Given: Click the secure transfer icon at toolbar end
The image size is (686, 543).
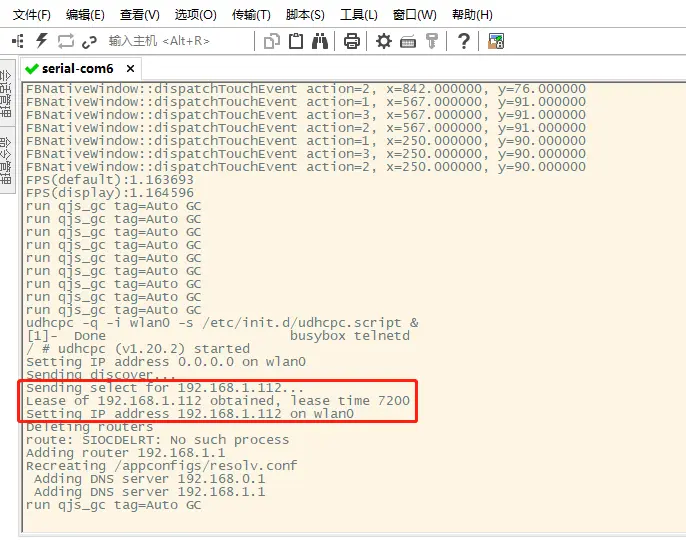Looking at the screenshot, I should tap(496, 41).
